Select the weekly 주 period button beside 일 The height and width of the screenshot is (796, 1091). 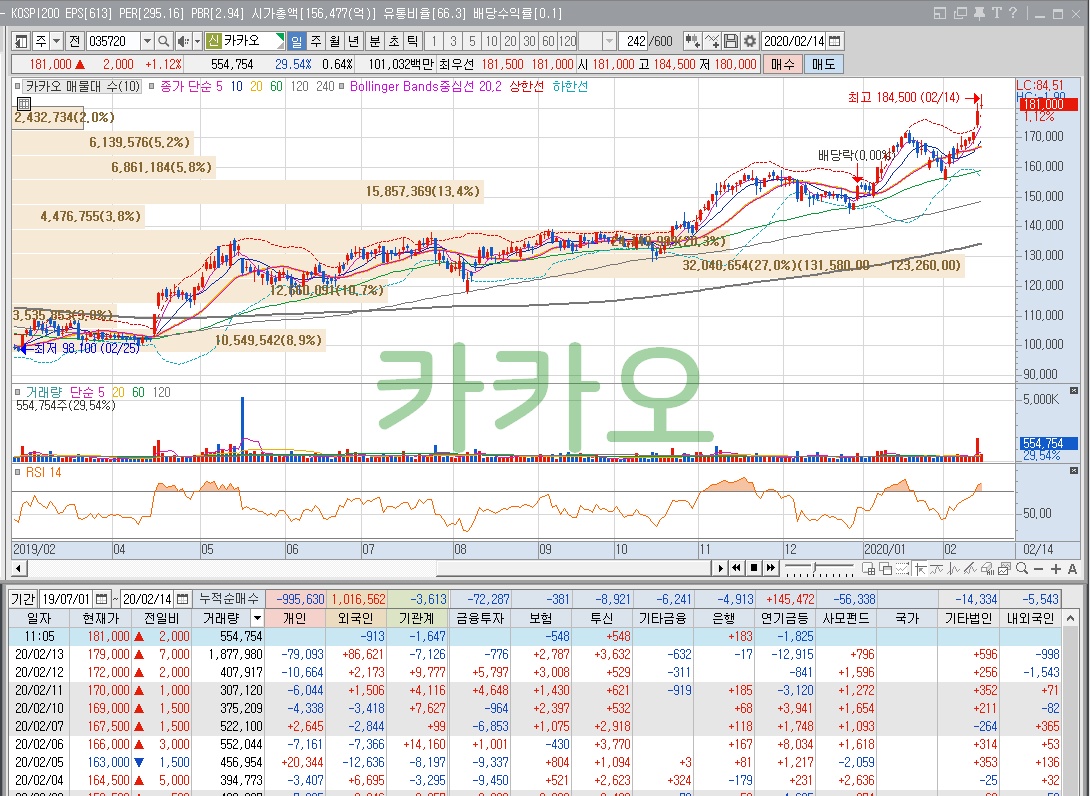click(315, 41)
